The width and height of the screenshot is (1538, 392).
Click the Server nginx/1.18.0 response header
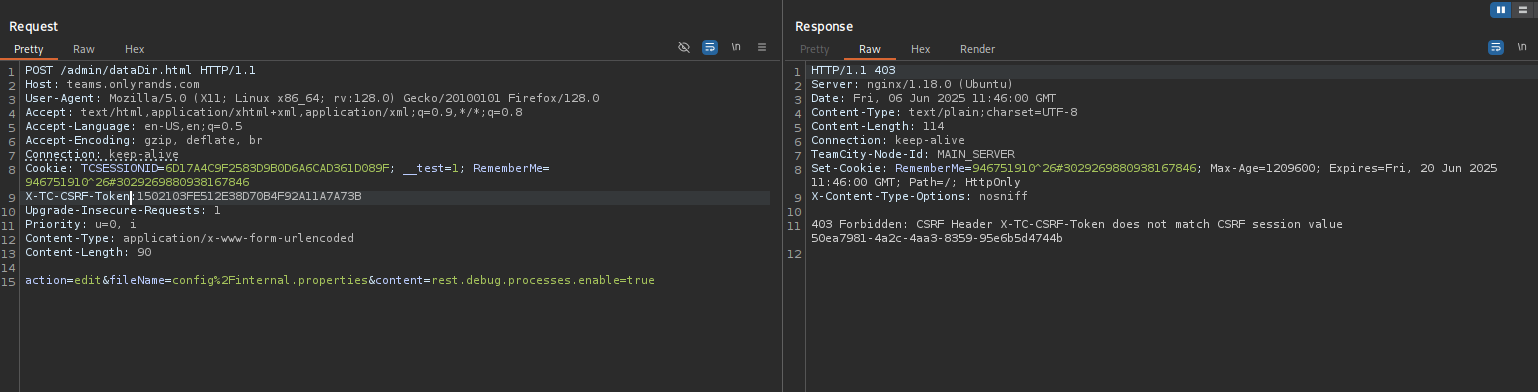[912, 84]
